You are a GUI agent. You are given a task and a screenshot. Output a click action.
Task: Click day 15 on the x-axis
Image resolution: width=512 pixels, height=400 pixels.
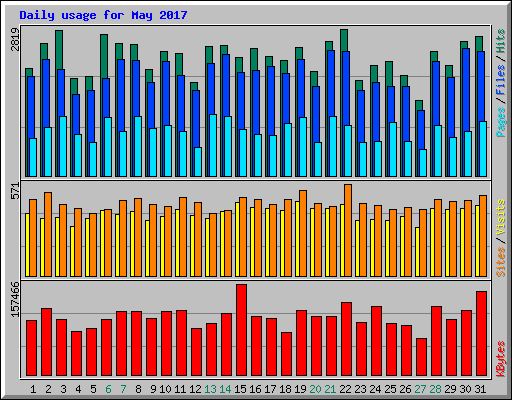pos(240,389)
